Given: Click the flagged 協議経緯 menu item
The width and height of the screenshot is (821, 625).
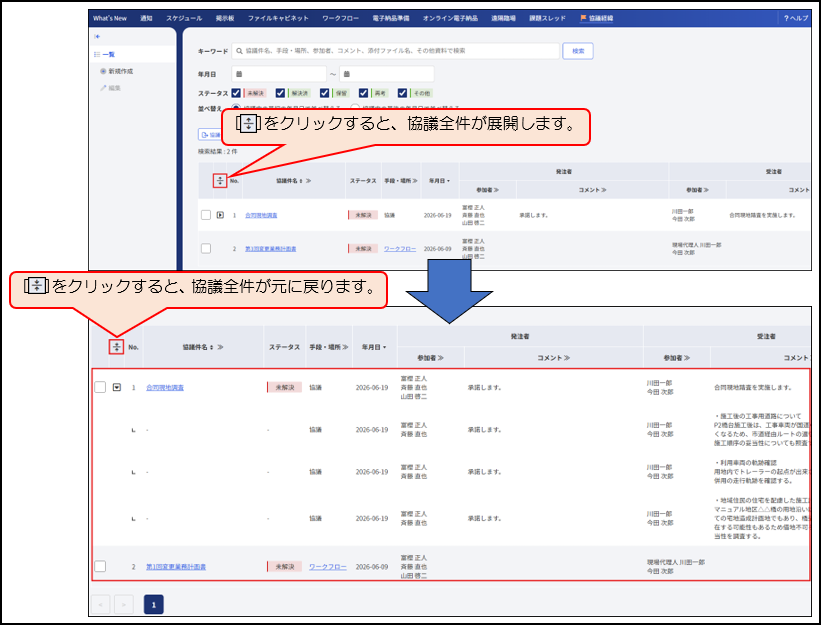Looking at the screenshot, I should (597, 18).
